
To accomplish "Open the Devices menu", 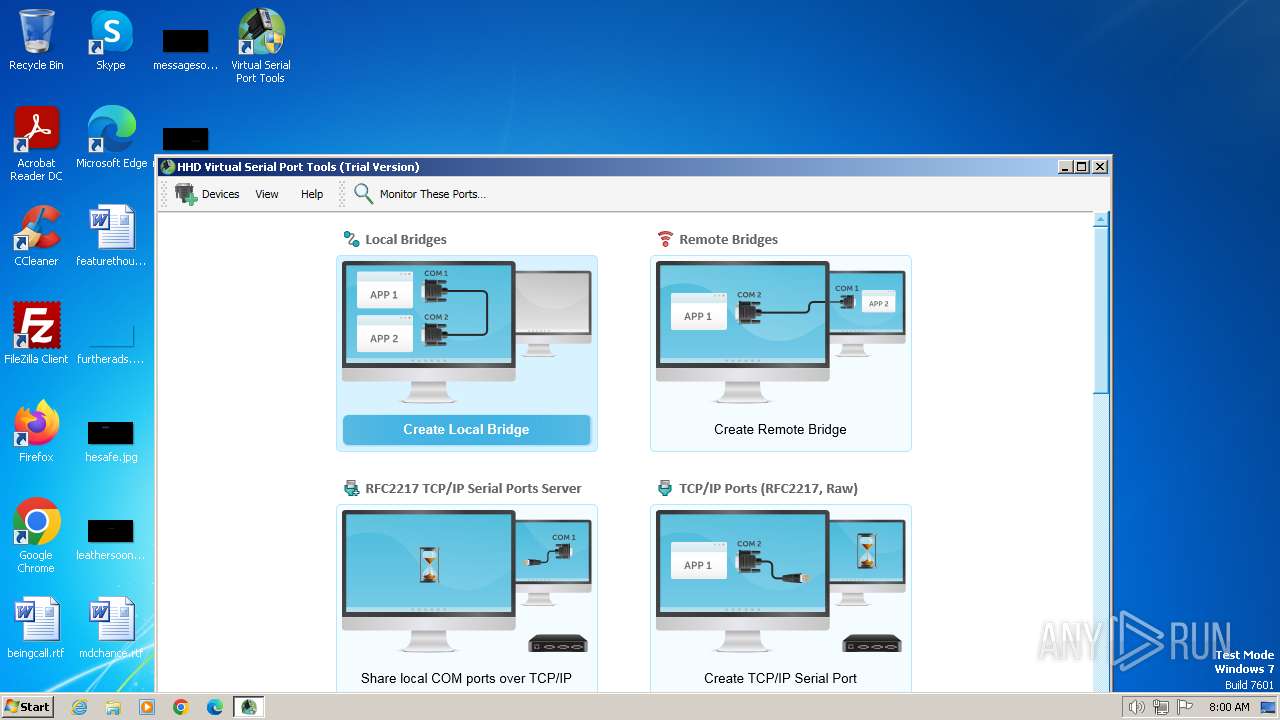I will [x=220, y=194].
